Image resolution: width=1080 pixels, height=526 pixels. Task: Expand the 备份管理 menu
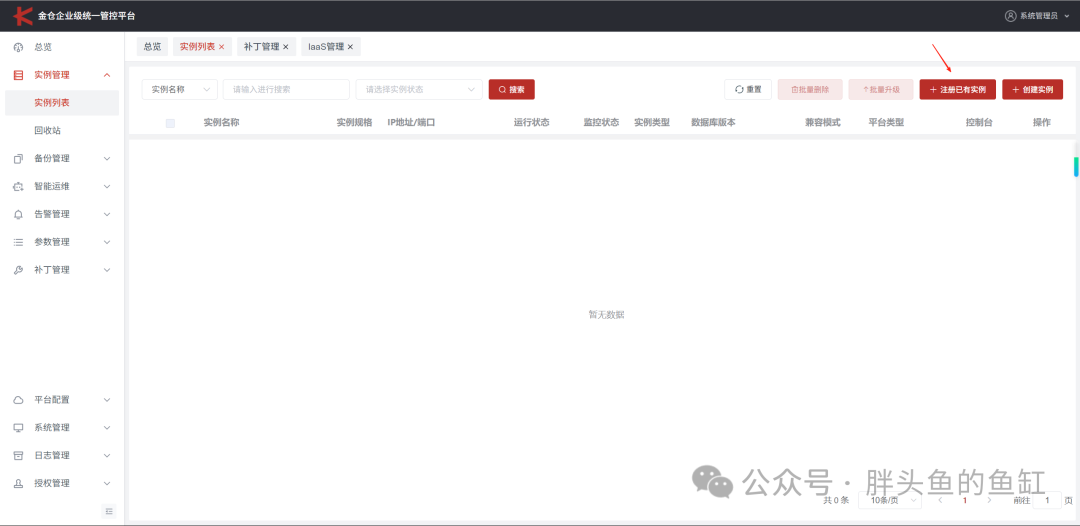[107, 158]
